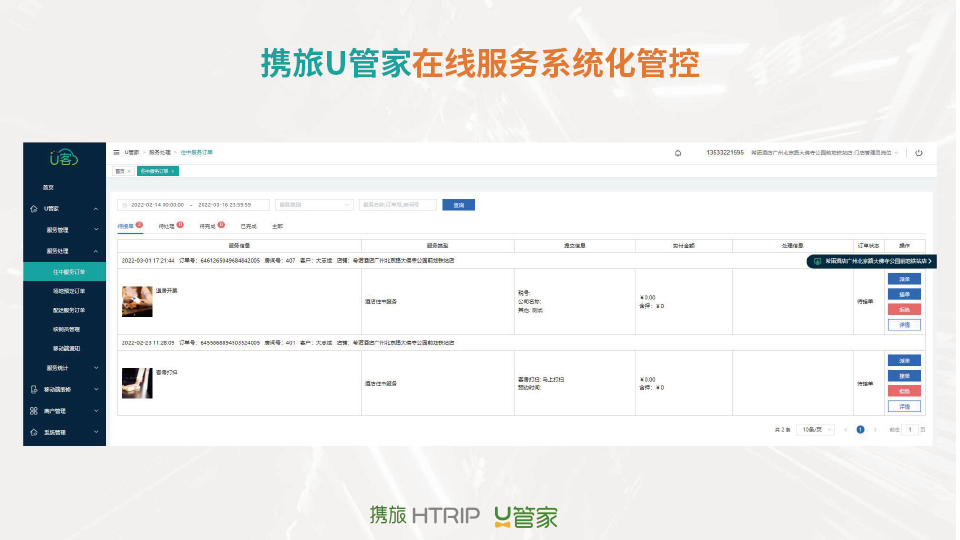This screenshot has height=540, width=960.
Task: Click the ¥0.00 amount in room 407 row
Action: tap(648, 298)
